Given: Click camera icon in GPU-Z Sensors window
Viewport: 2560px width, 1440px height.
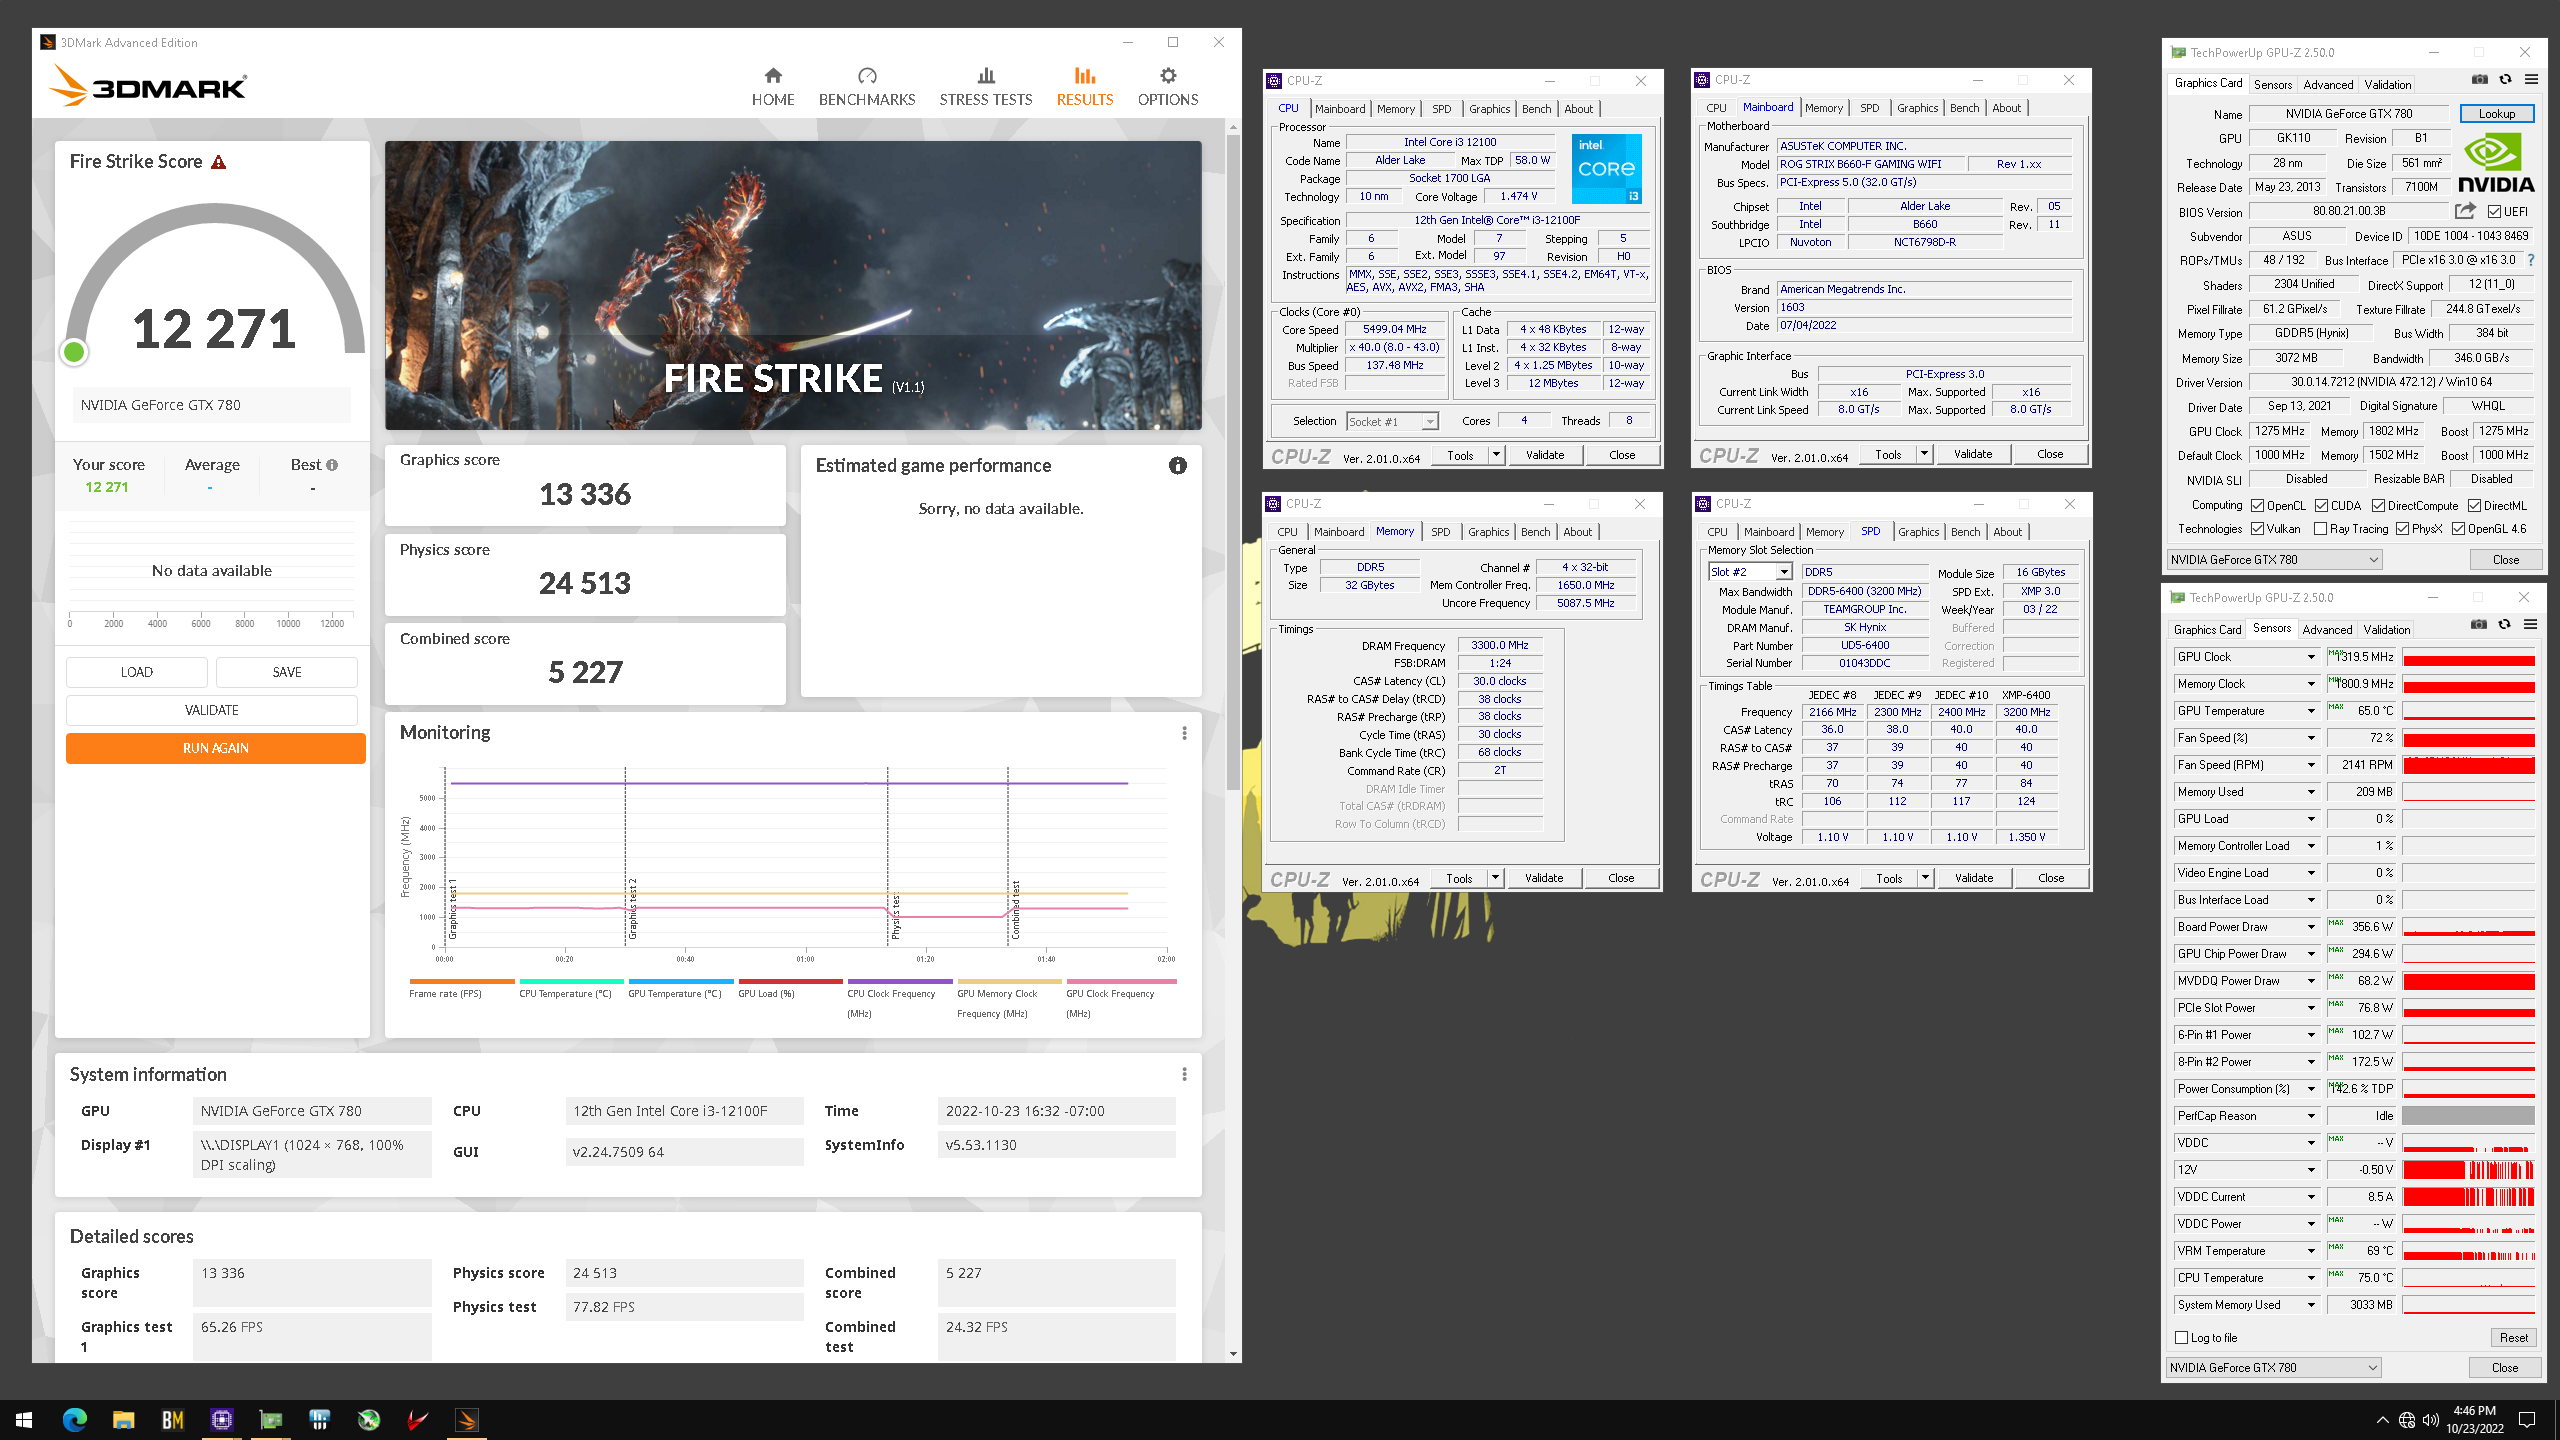Looking at the screenshot, I should coord(2479,625).
